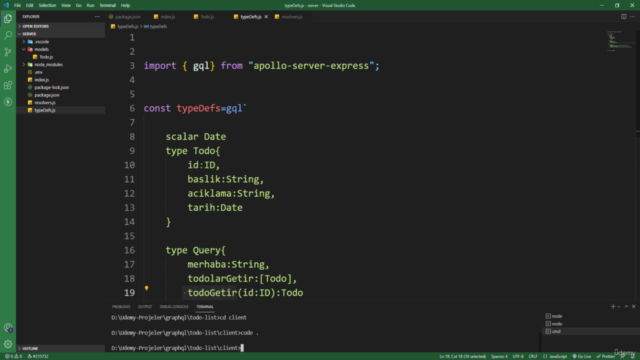
Task: Switch to the DEBUG CONSOLE panel tab
Action: point(174,307)
